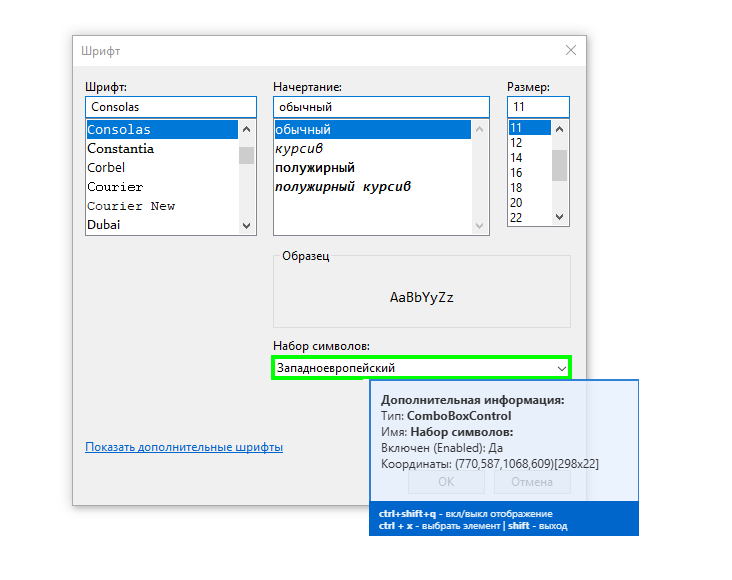The width and height of the screenshot is (732, 580).
Task: Choose font size 22
Action: pyautogui.click(x=516, y=217)
